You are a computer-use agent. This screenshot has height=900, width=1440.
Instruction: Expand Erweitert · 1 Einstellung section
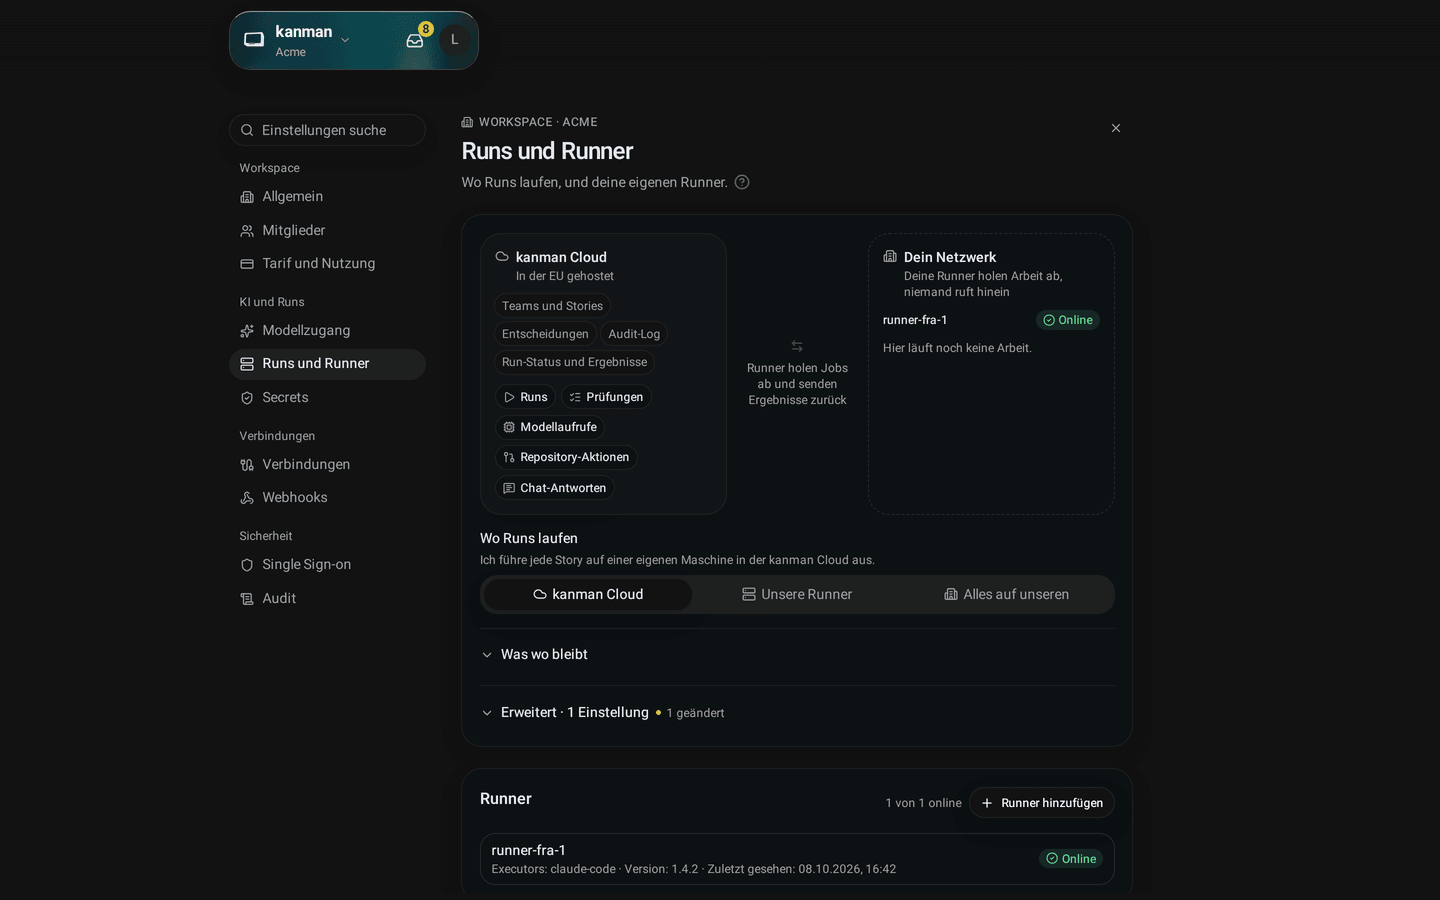click(x=797, y=712)
